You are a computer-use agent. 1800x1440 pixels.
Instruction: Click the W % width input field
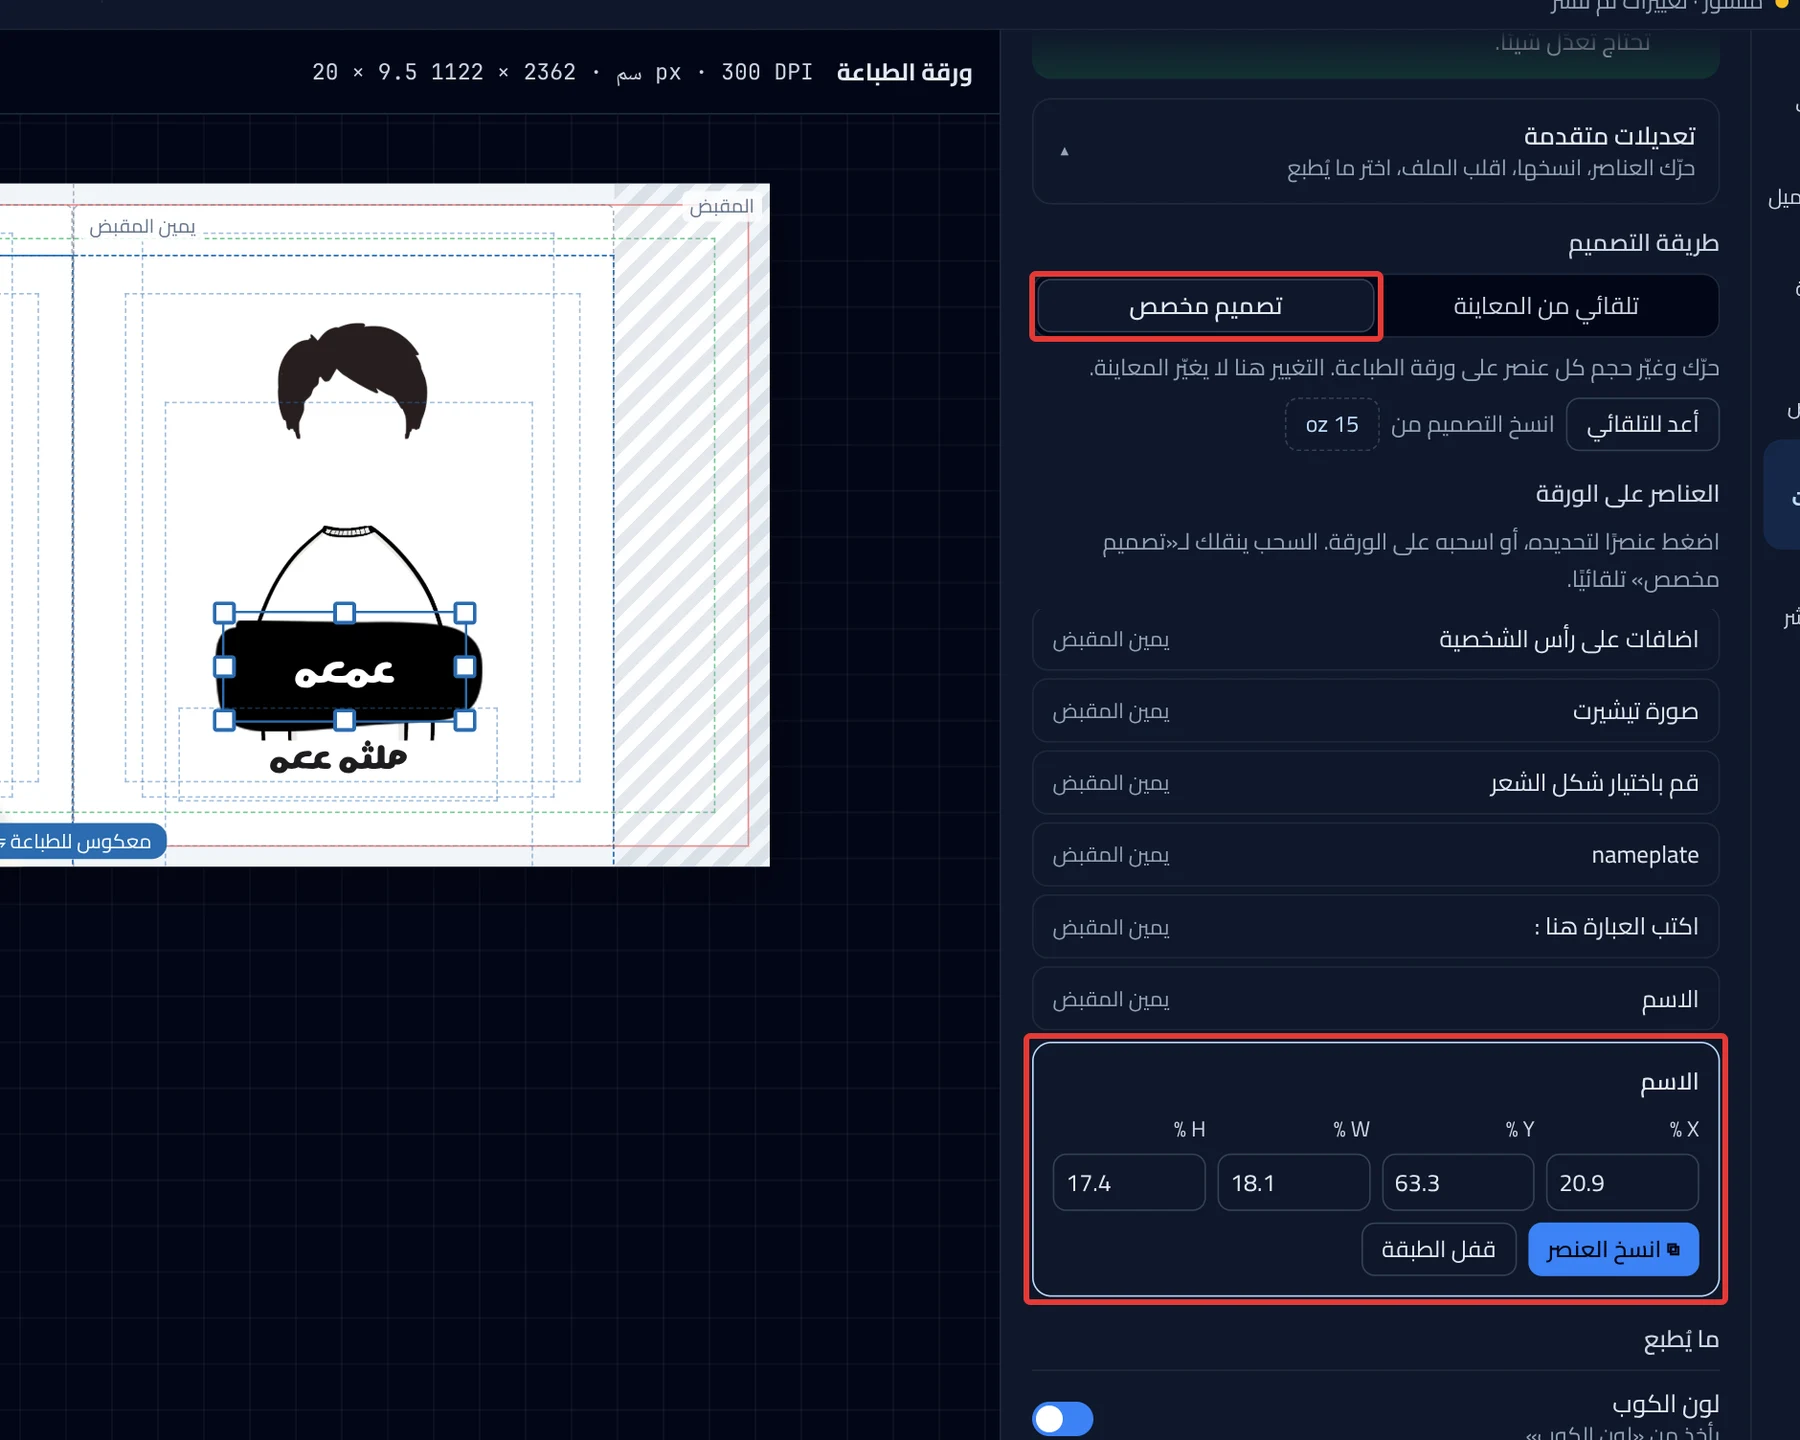tap(1293, 1183)
